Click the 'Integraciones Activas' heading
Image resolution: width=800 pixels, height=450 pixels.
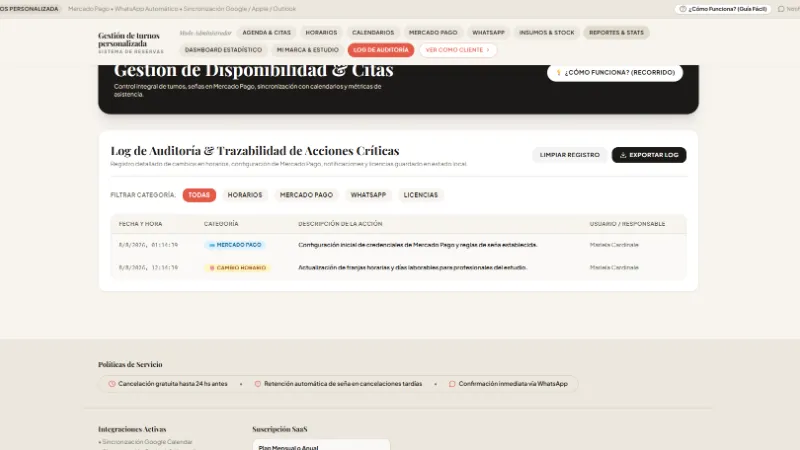pyautogui.click(x=132, y=430)
